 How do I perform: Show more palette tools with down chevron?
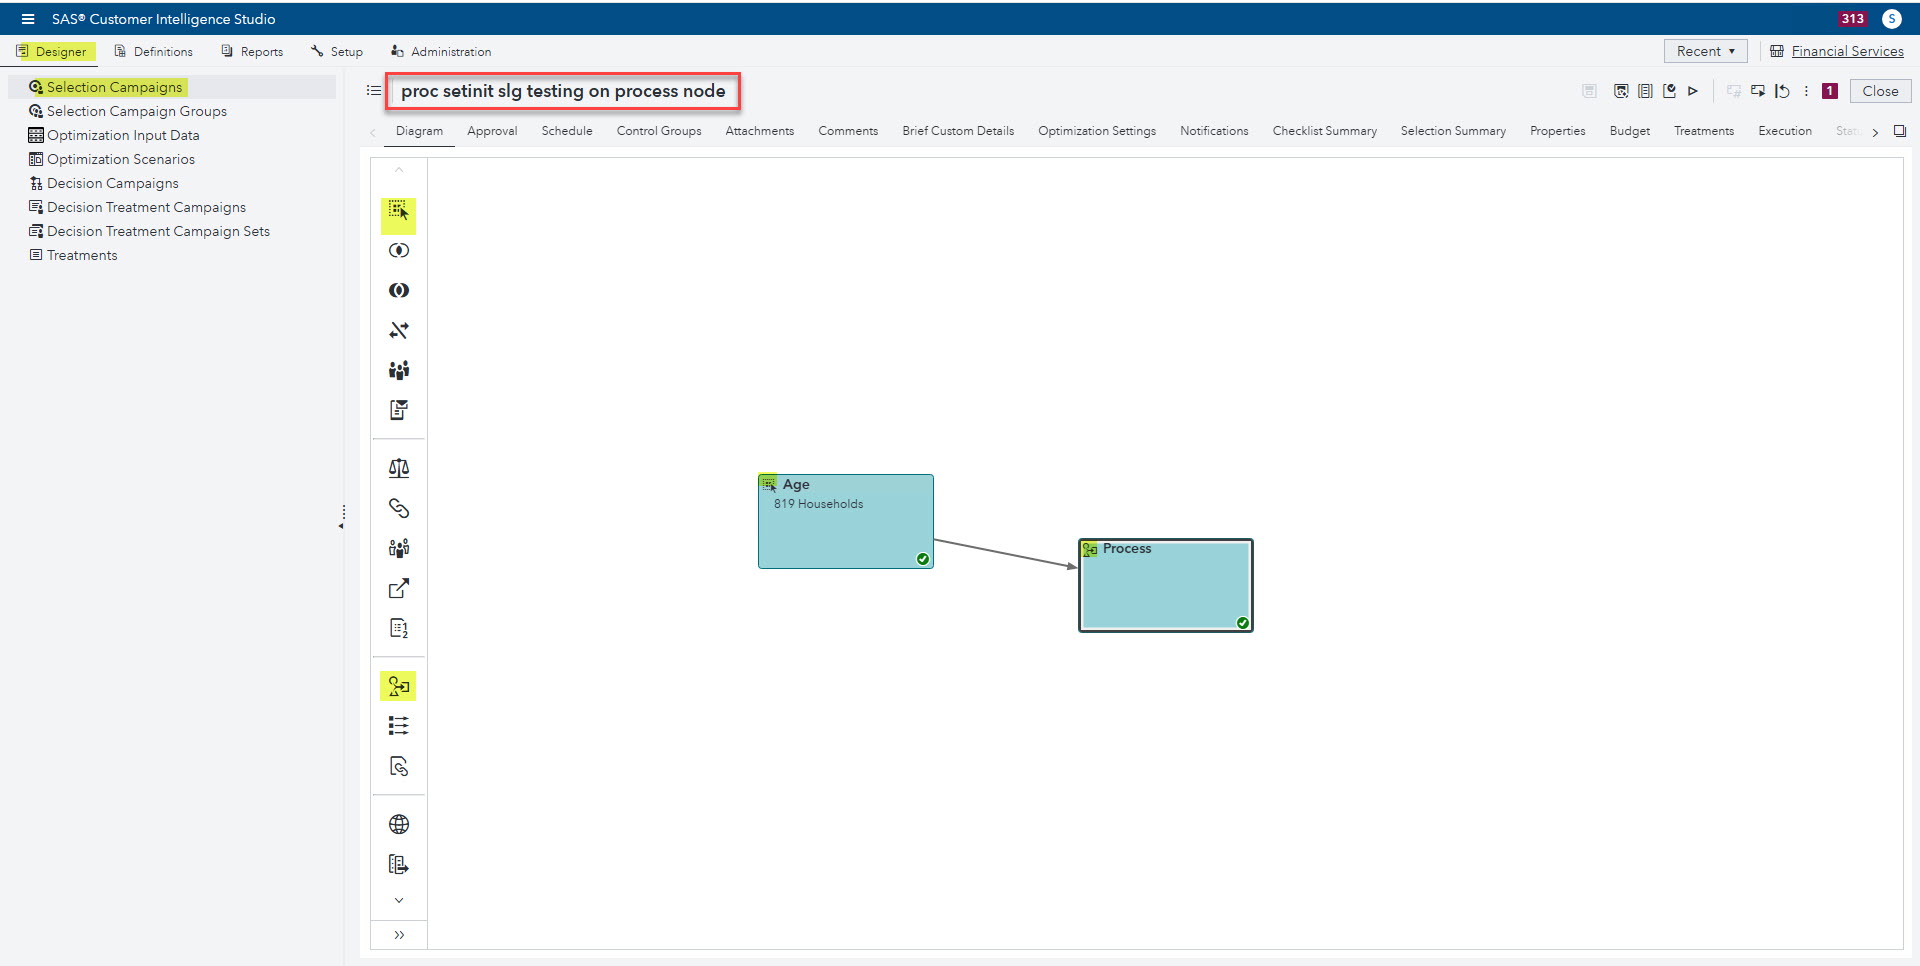tap(399, 900)
